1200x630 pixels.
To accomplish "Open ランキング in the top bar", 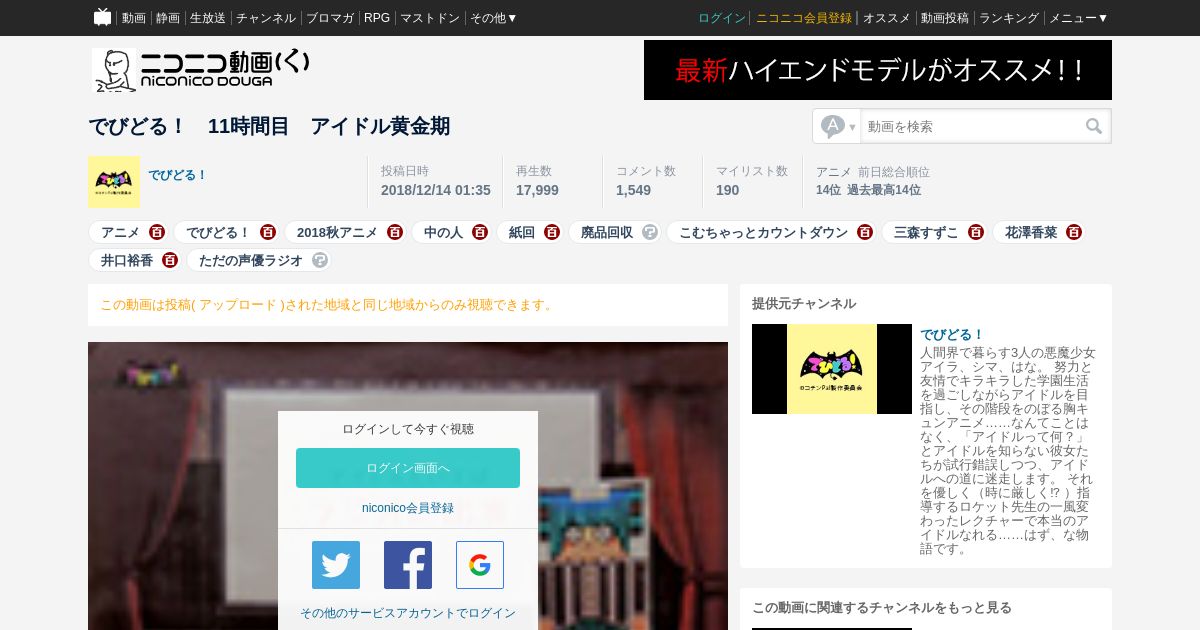I will 1009,18.
